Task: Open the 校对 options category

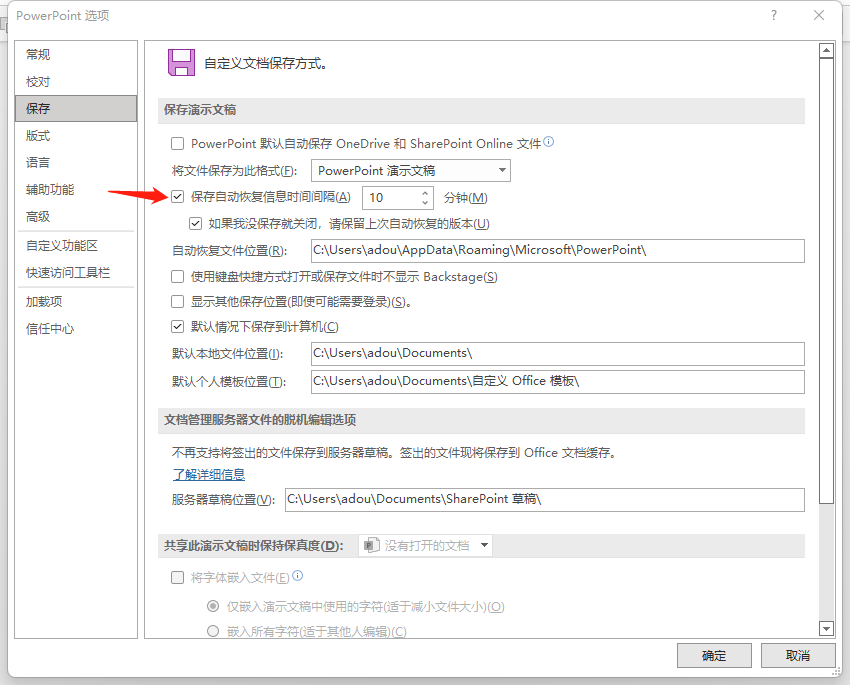Action: [x=76, y=81]
